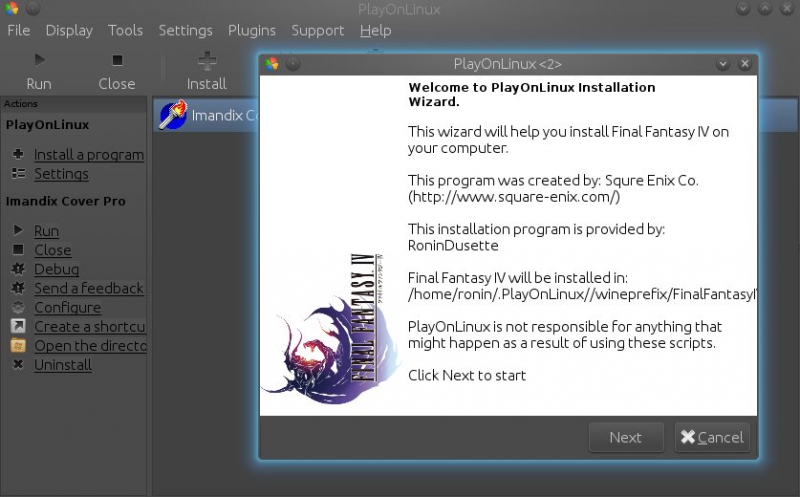Click the folder icon beside Open the directory
Viewport: 800px width, 497px height.
(x=18, y=345)
